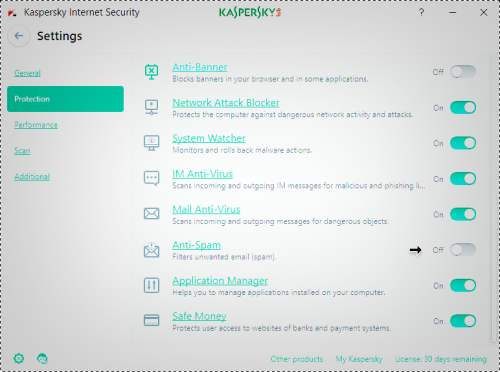Click the Network Attack Blocker icon
The image size is (500, 372).
coord(151,107)
